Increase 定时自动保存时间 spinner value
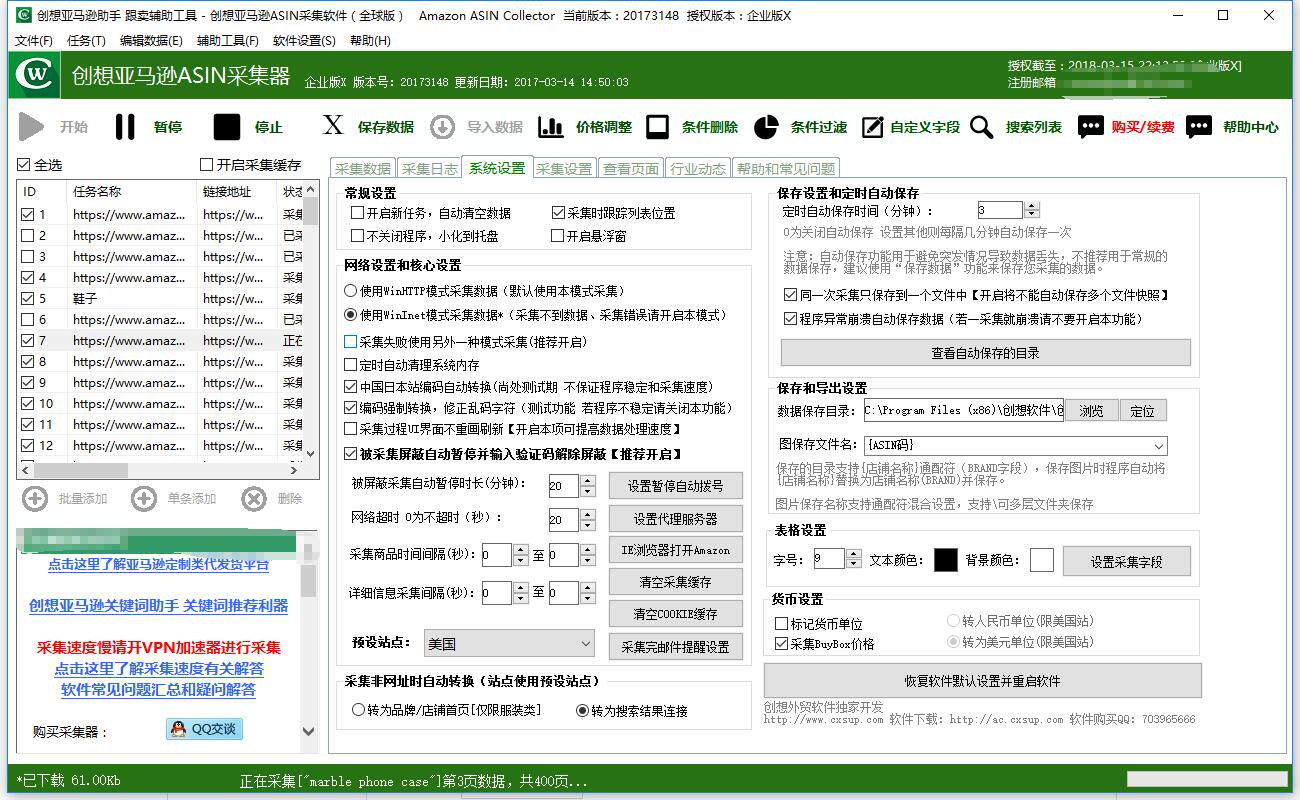 [1032, 206]
